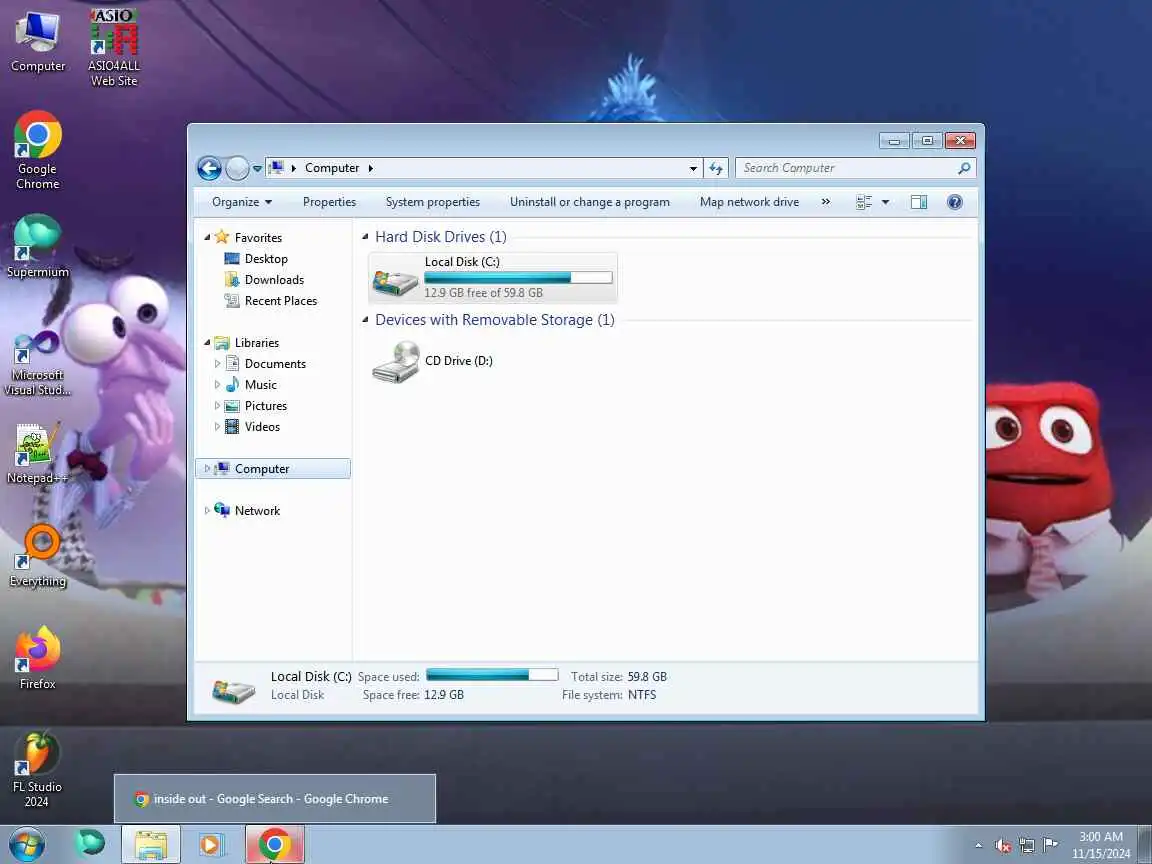Open the address bar history dropdown
Image resolution: width=1152 pixels, height=864 pixels.
693,168
